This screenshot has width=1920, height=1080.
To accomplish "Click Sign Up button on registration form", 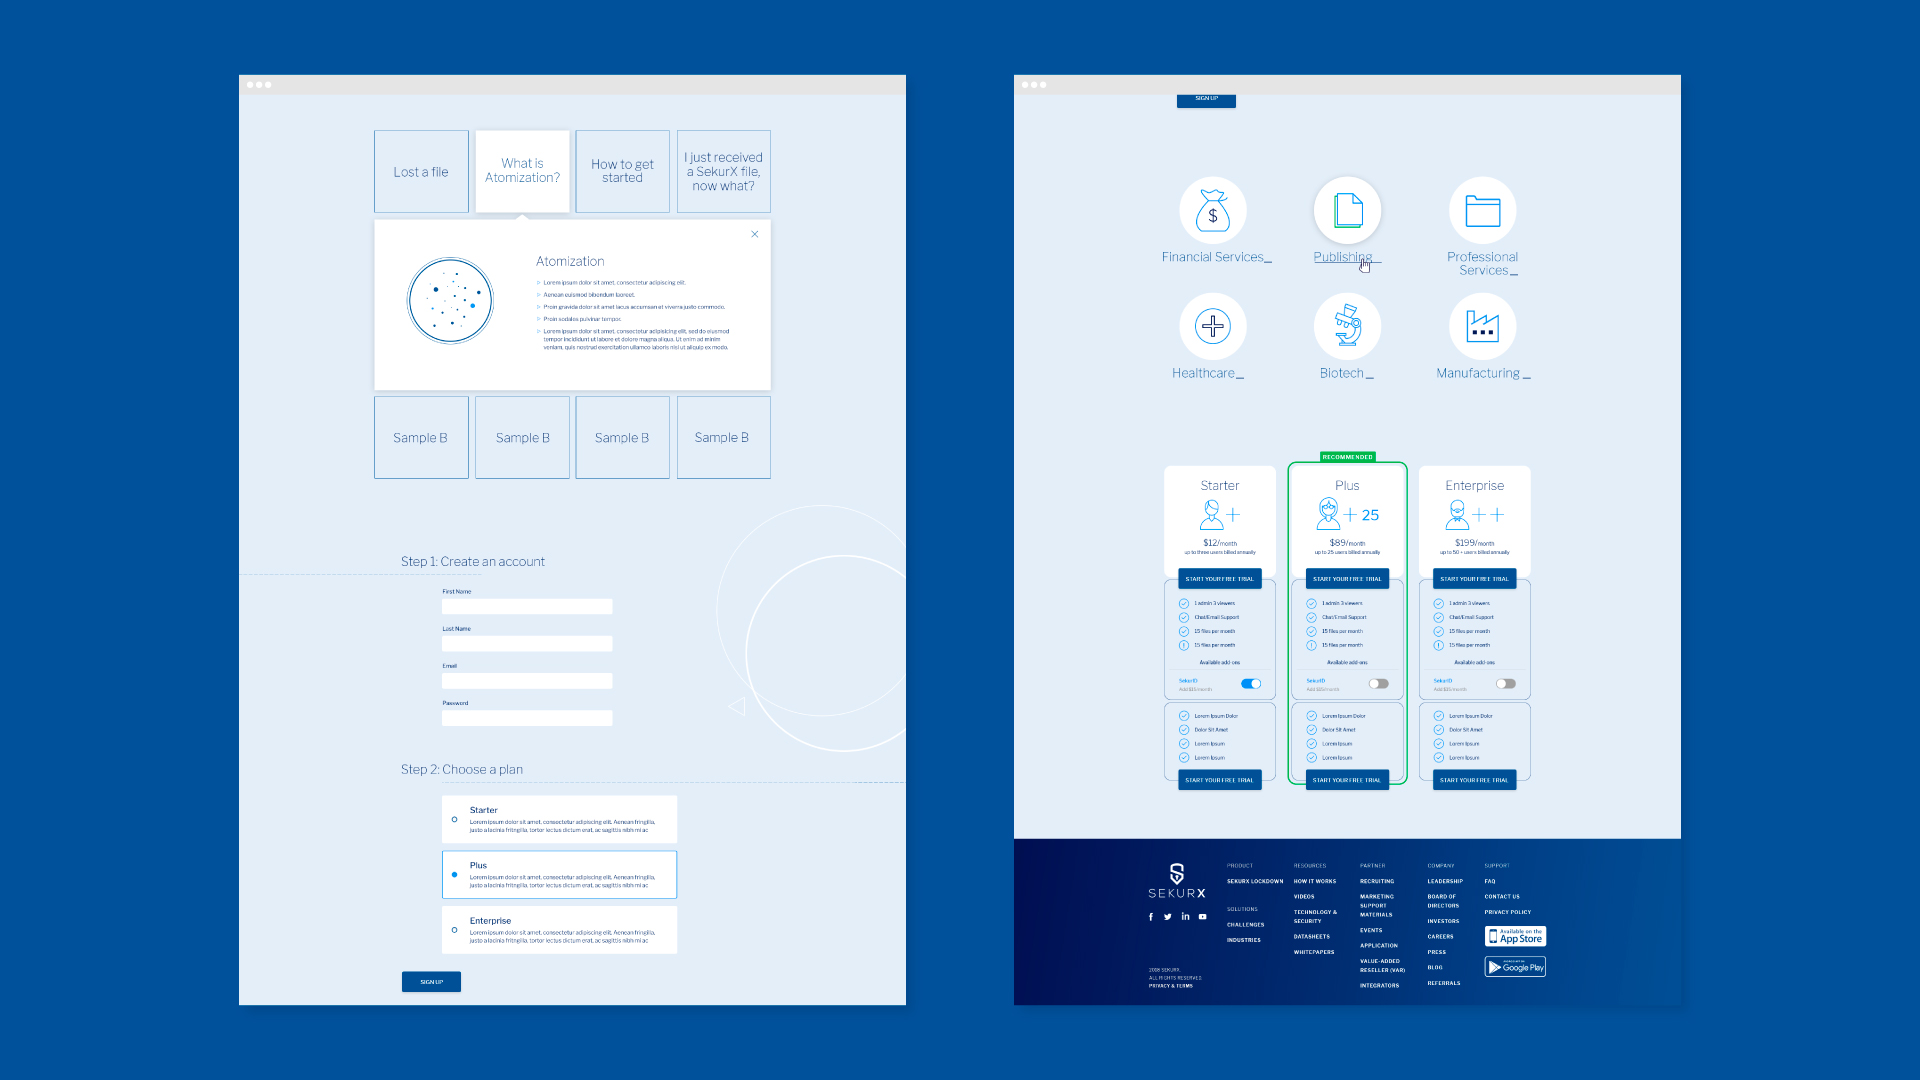I will tap(431, 982).
